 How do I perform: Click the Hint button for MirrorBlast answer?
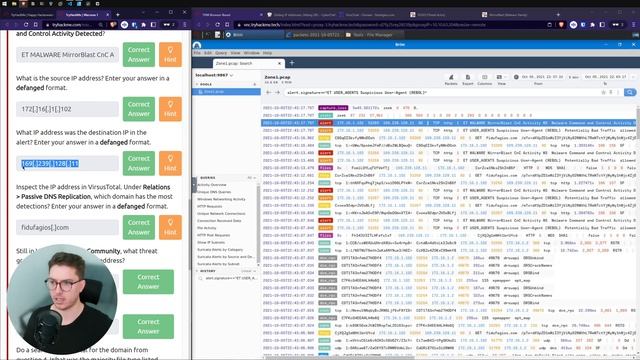(x=170, y=55)
